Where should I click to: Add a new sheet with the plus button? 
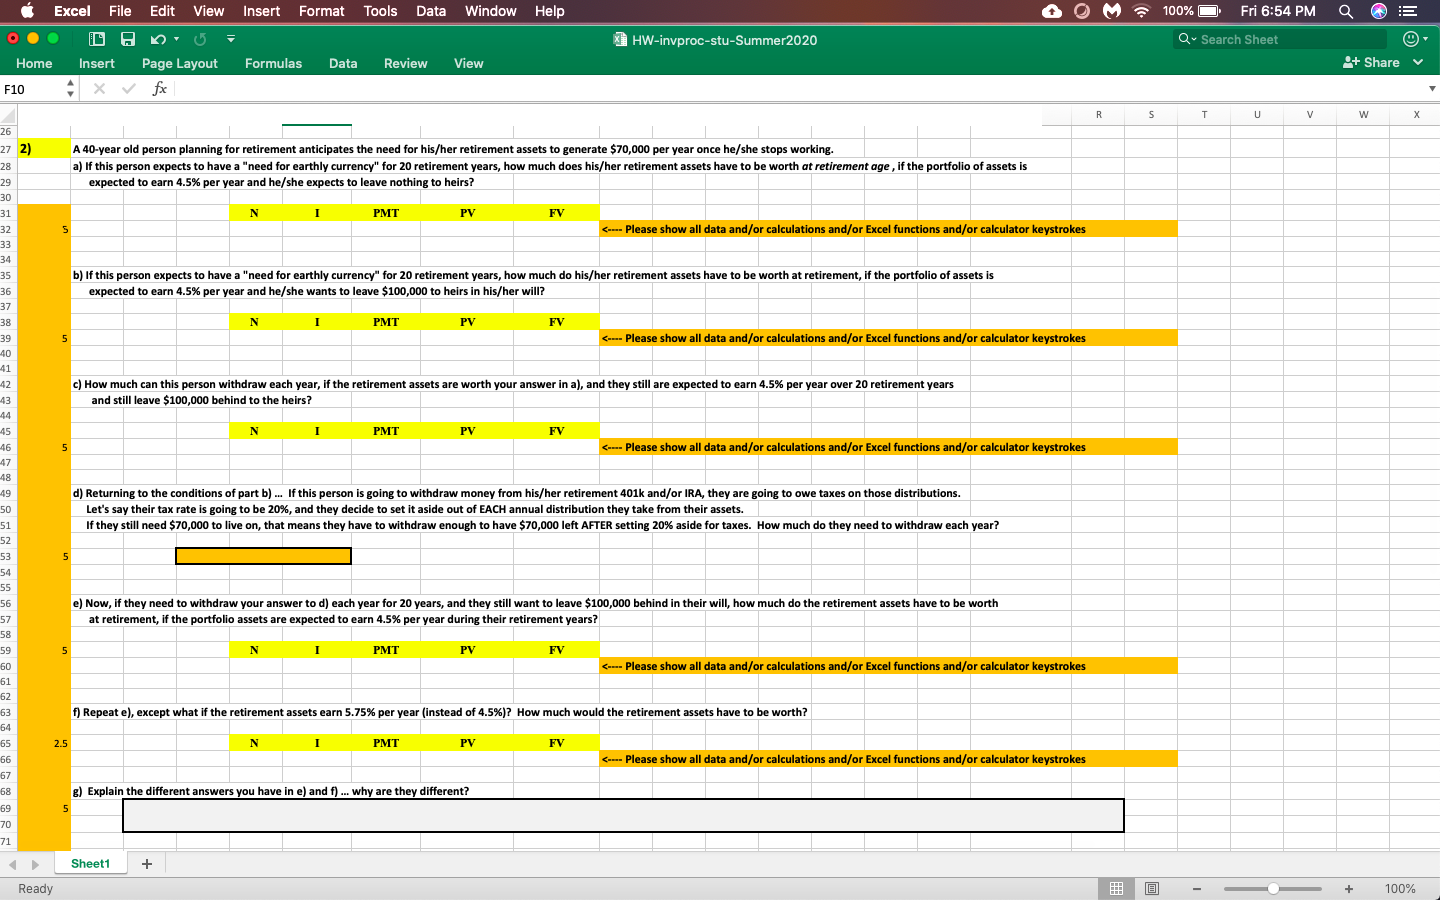[x=146, y=863]
